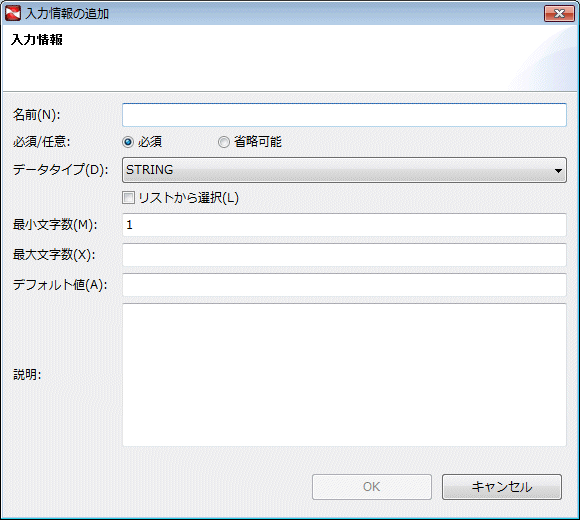
Task: Click the greyed-out OK button
Action: (x=372, y=487)
